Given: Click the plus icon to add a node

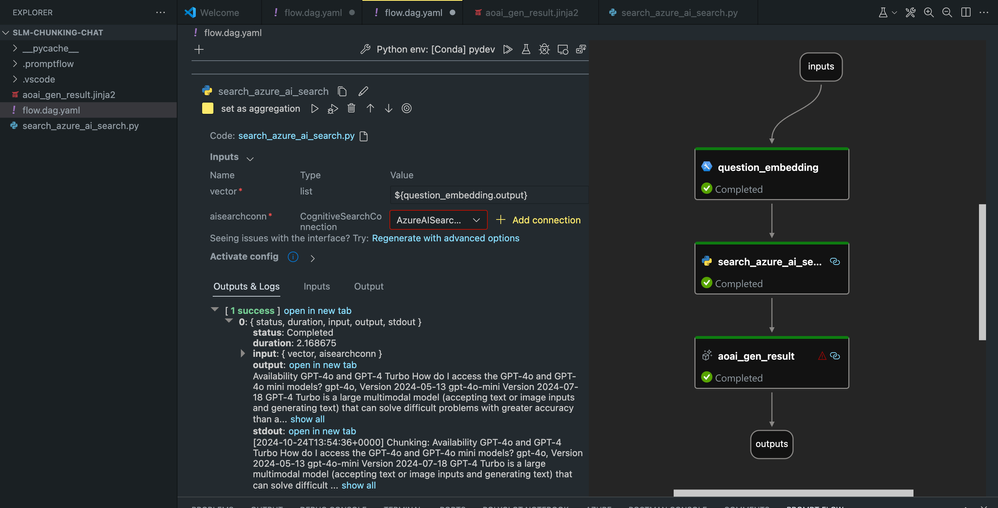Looking at the screenshot, I should pos(199,50).
